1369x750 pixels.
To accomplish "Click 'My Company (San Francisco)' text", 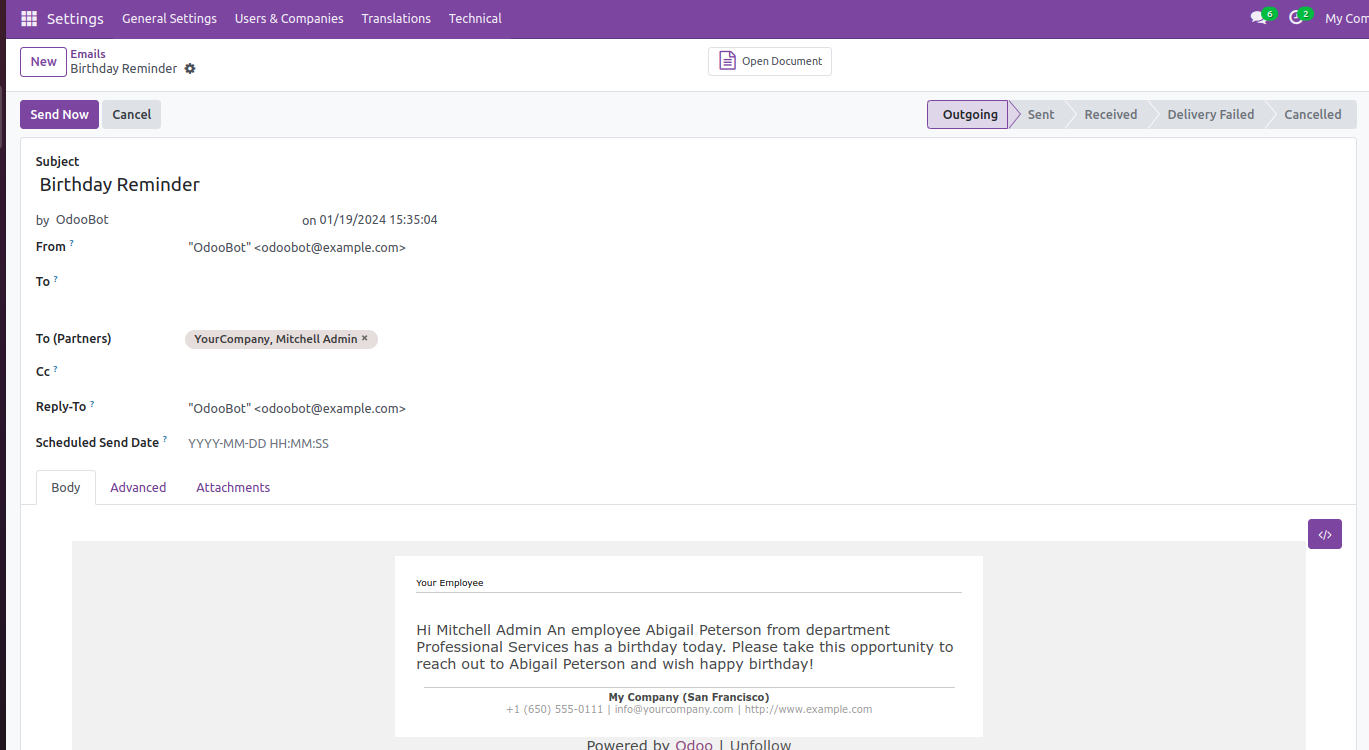I will 689,697.
